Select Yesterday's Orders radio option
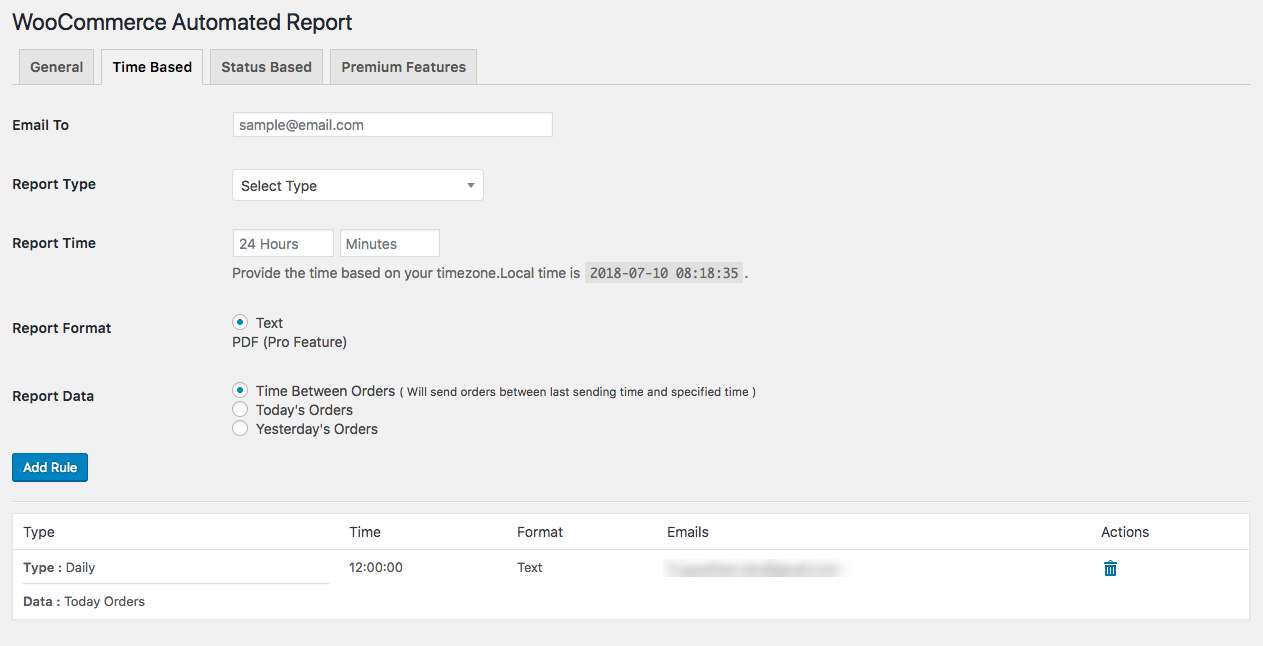The width and height of the screenshot is (1263, 646). pos(240,429)
